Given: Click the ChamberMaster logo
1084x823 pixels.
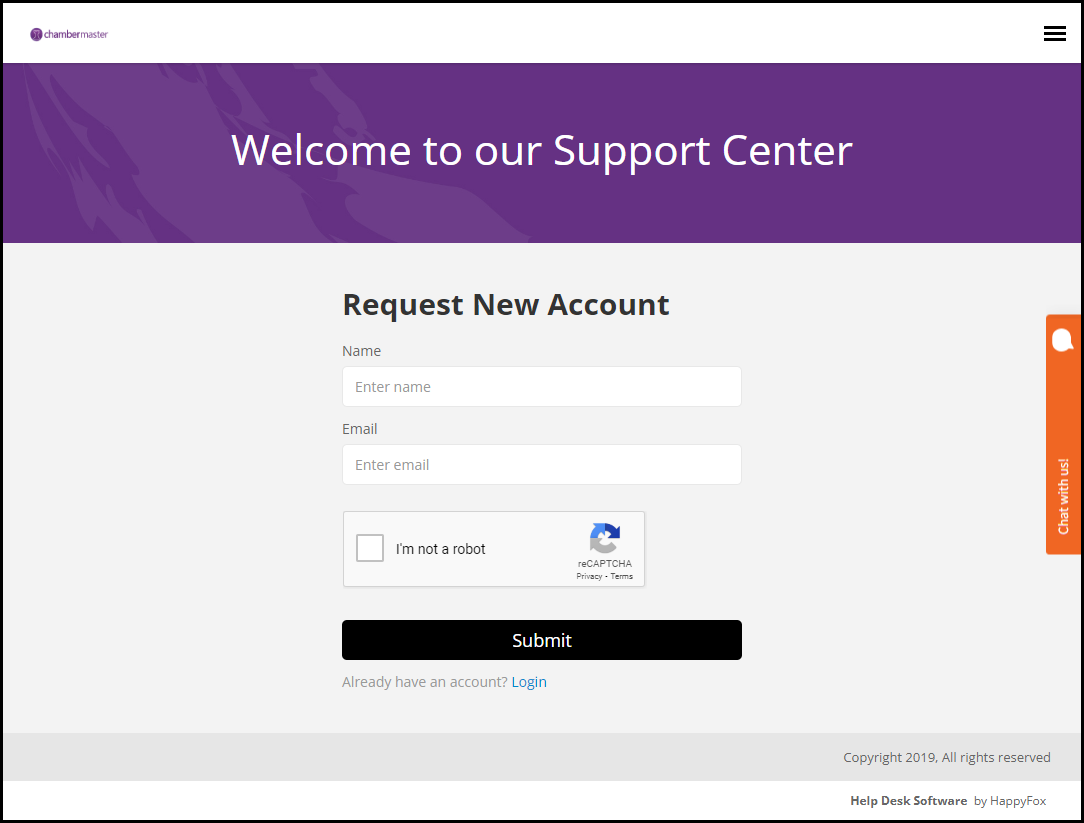Looking at the screenshot, I should [x=69, y=34].
